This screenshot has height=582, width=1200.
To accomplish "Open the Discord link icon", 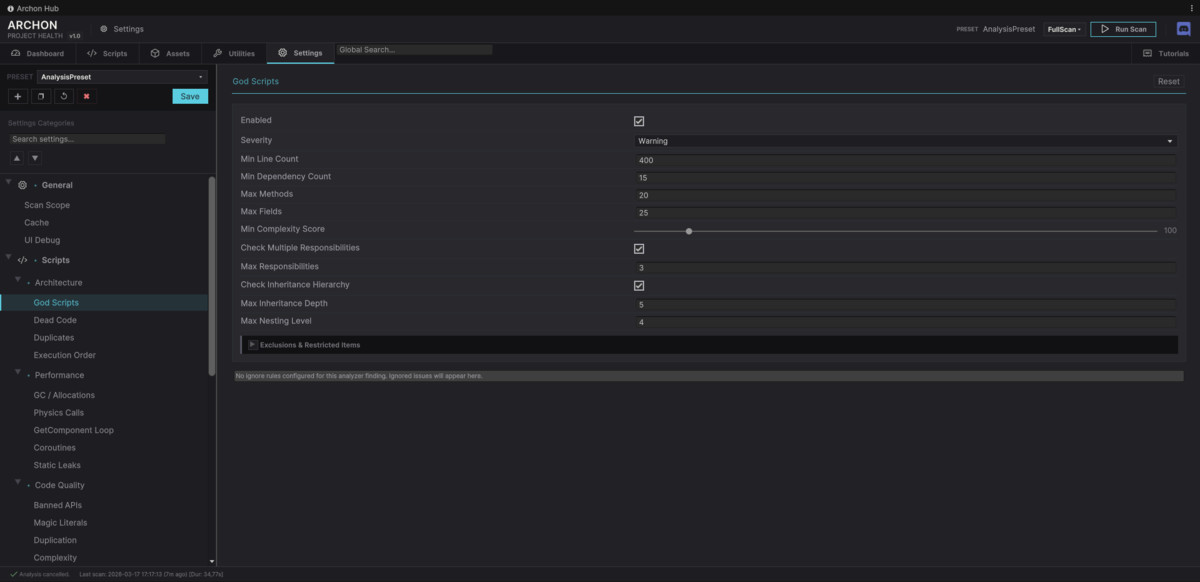I will 1183,29.
